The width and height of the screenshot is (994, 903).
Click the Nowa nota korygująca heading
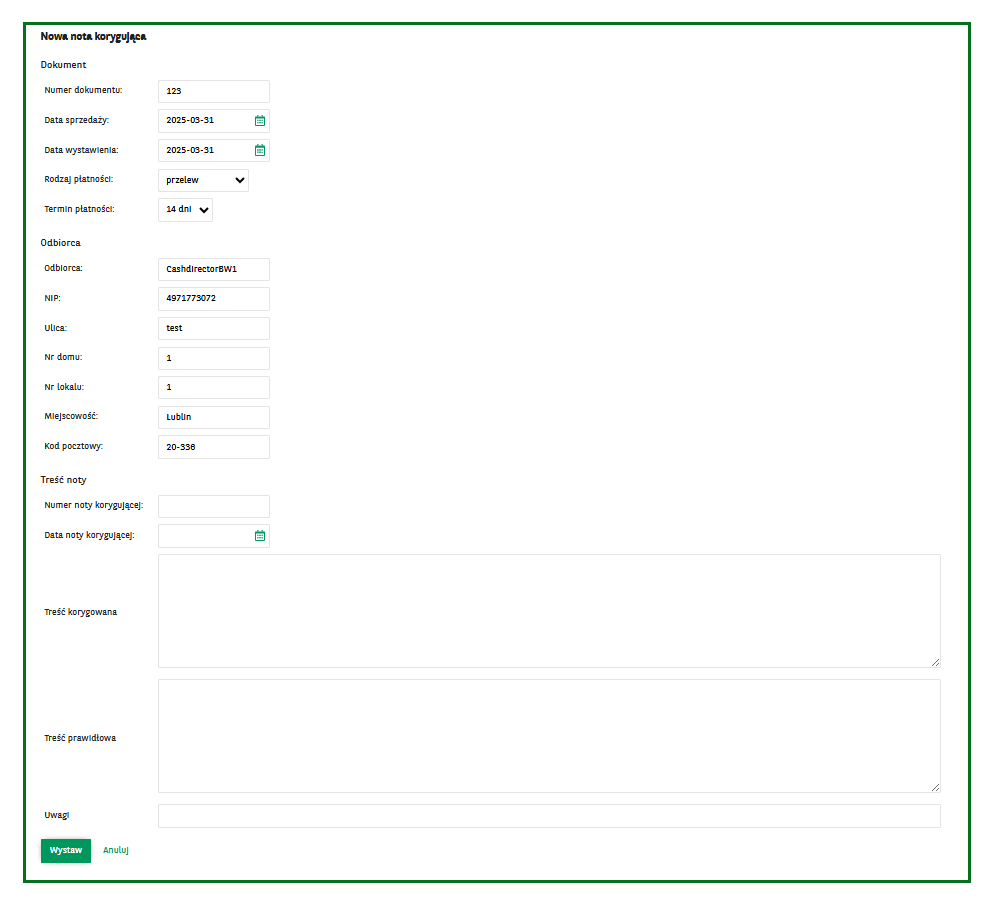click(93, 37)
